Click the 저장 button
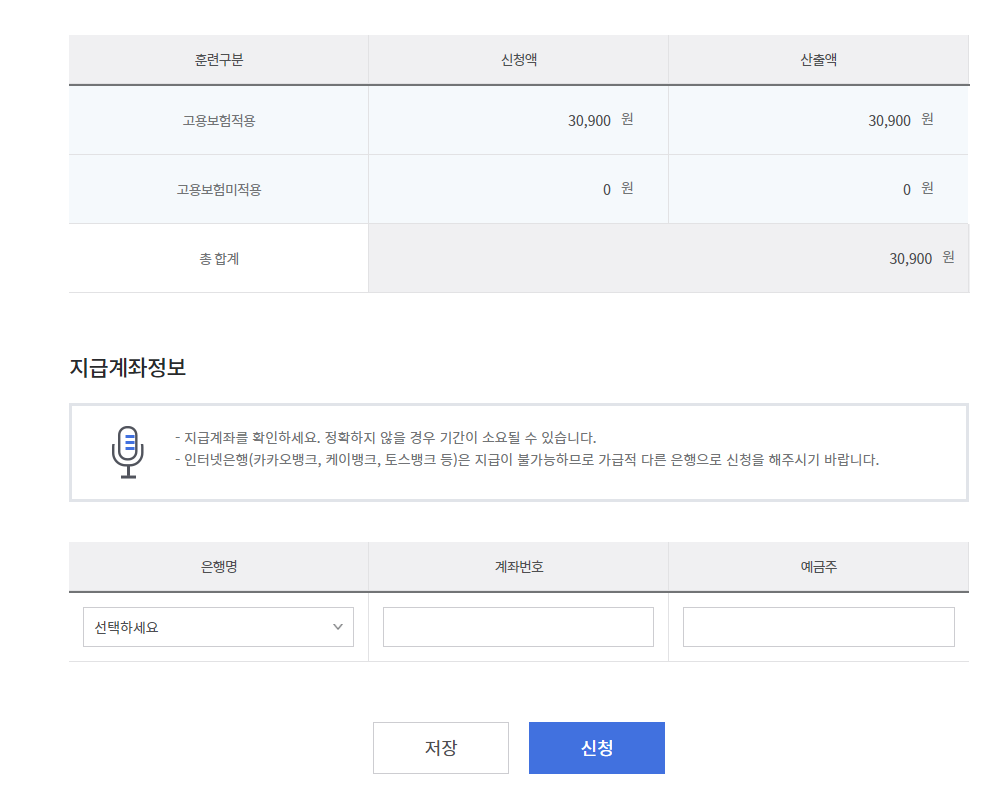This screenshot has height=812, width=999. click(x=441, y=748)
